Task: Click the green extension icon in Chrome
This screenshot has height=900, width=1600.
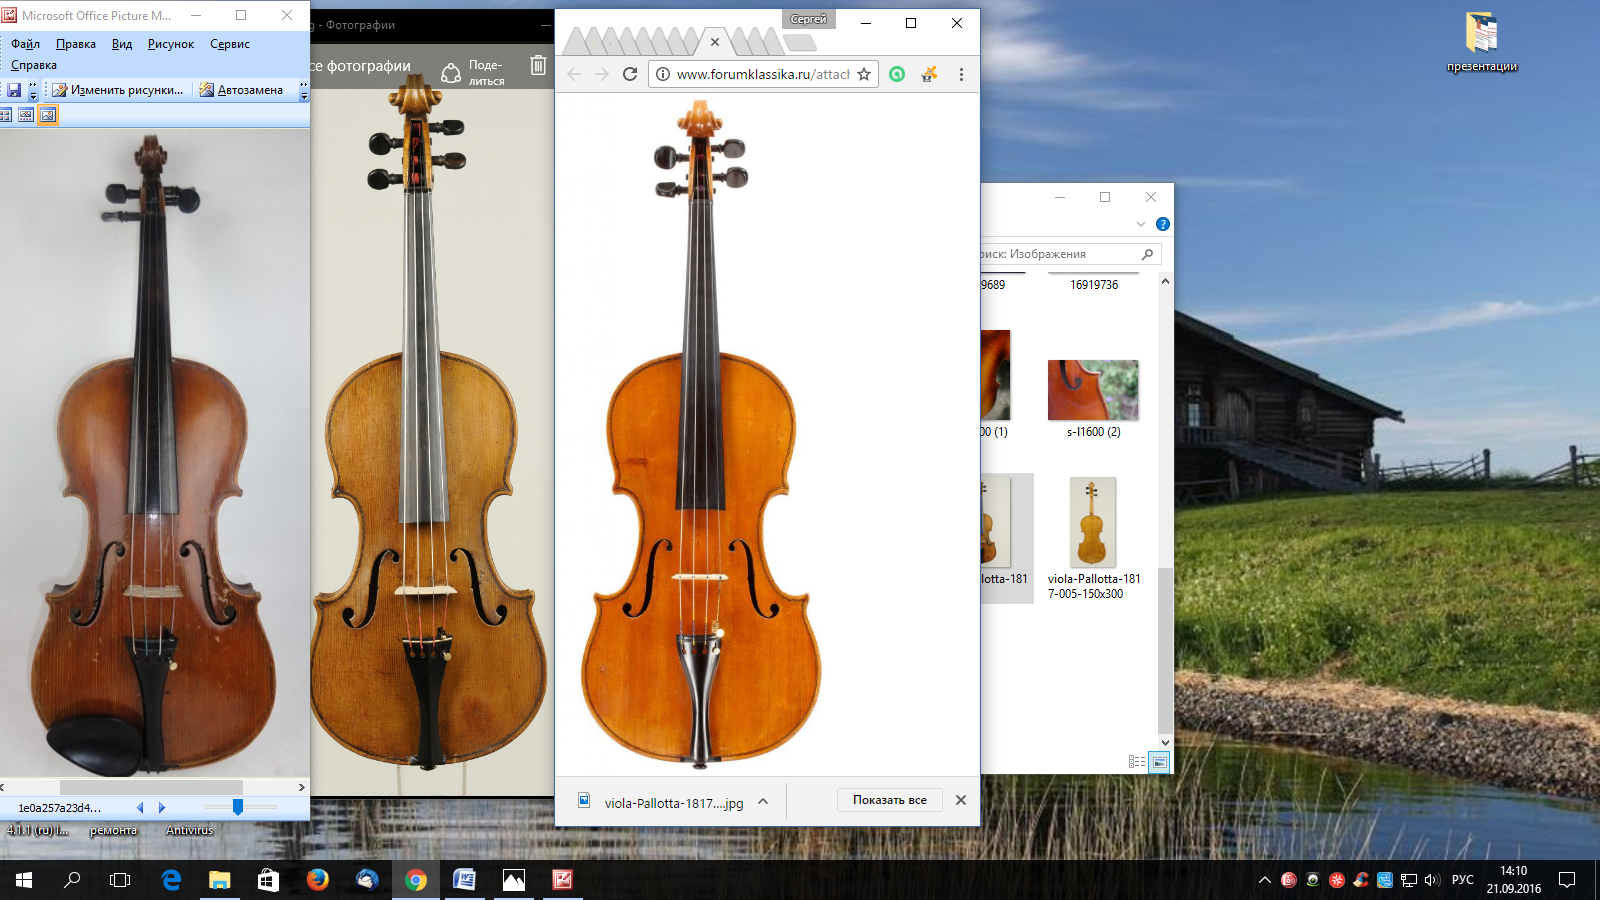Action: click(897, 74)
